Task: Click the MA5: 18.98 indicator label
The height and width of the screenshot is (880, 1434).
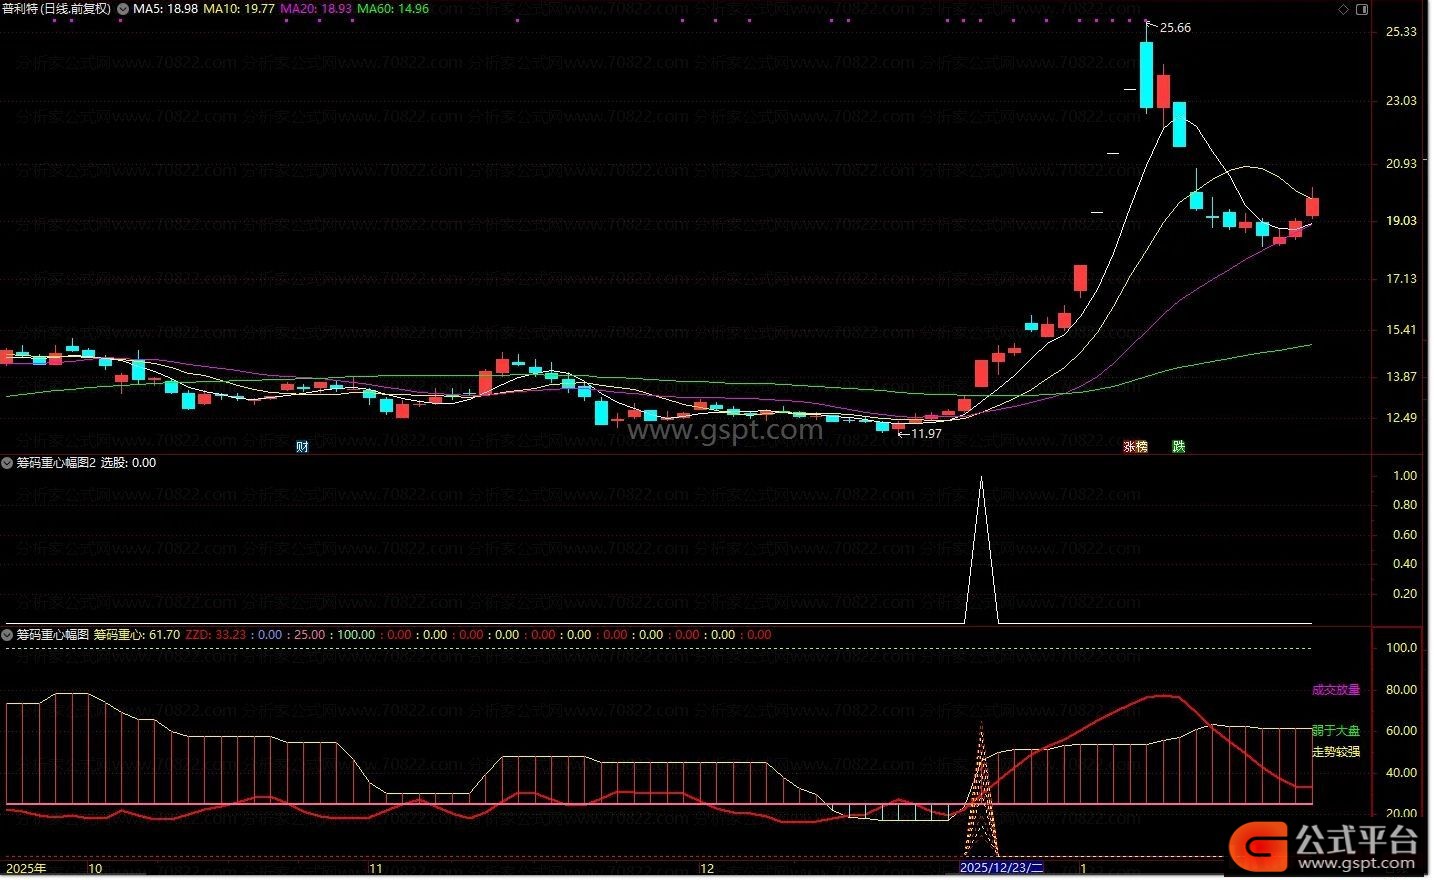Action: coord(165,9)
